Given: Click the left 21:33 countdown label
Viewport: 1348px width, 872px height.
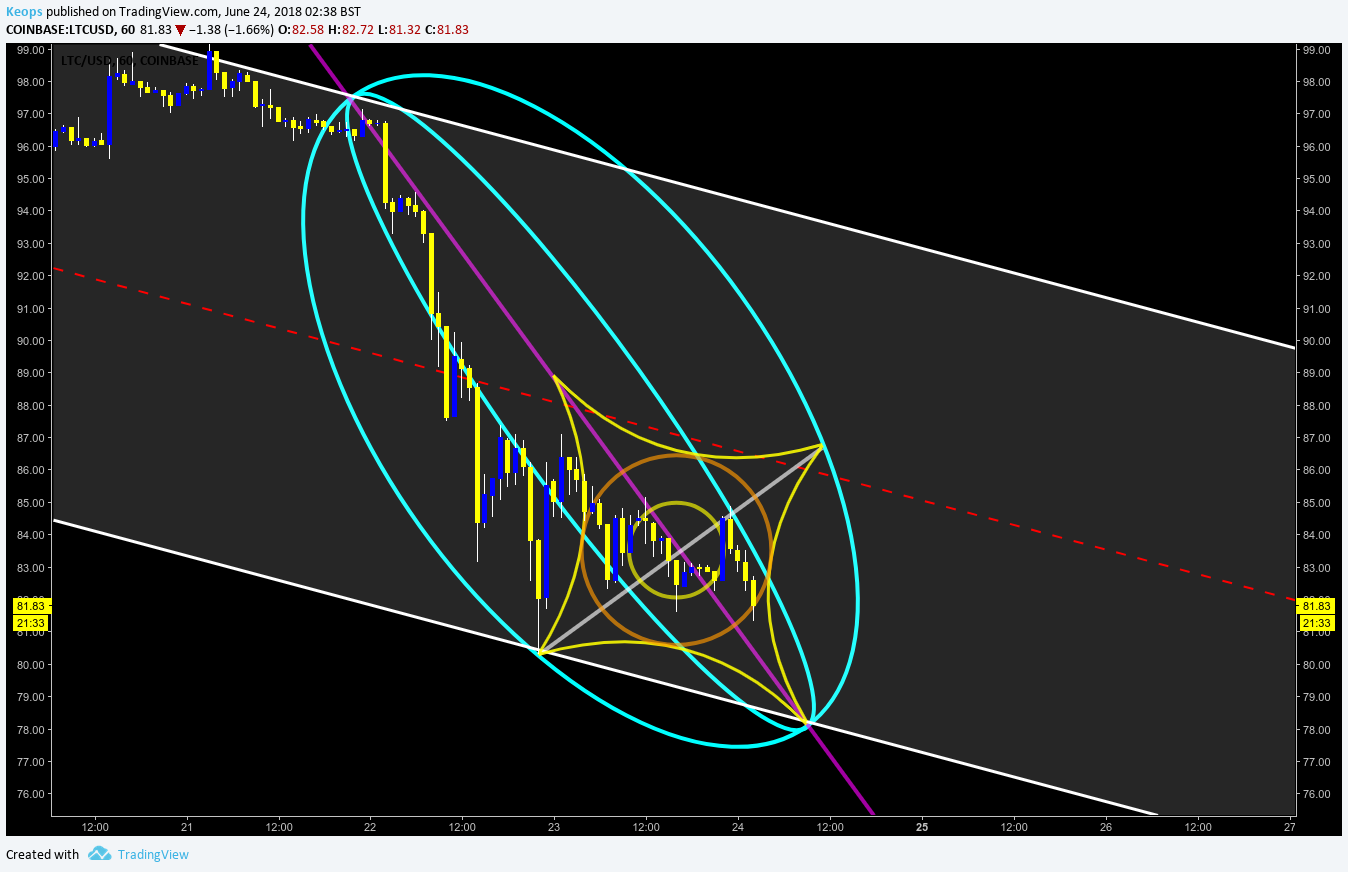Looking at the screenshot, I should [30, 623].
